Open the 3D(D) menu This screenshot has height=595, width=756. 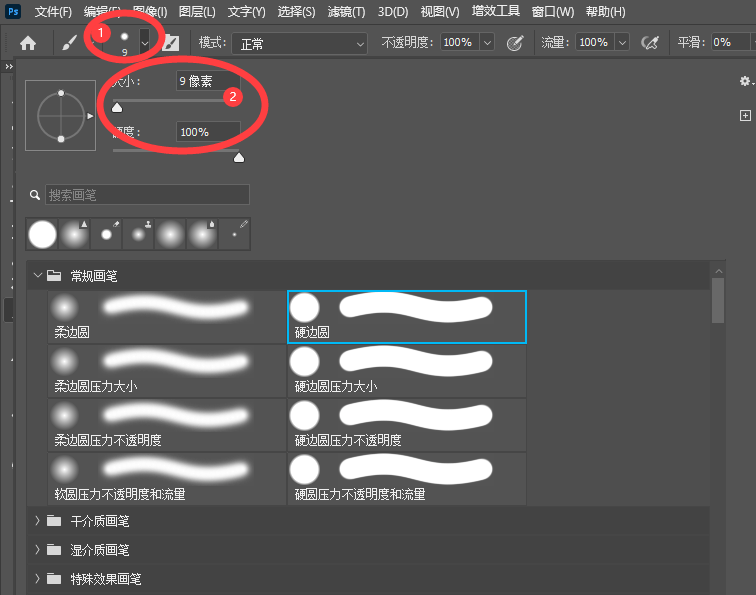coord(392,12)
